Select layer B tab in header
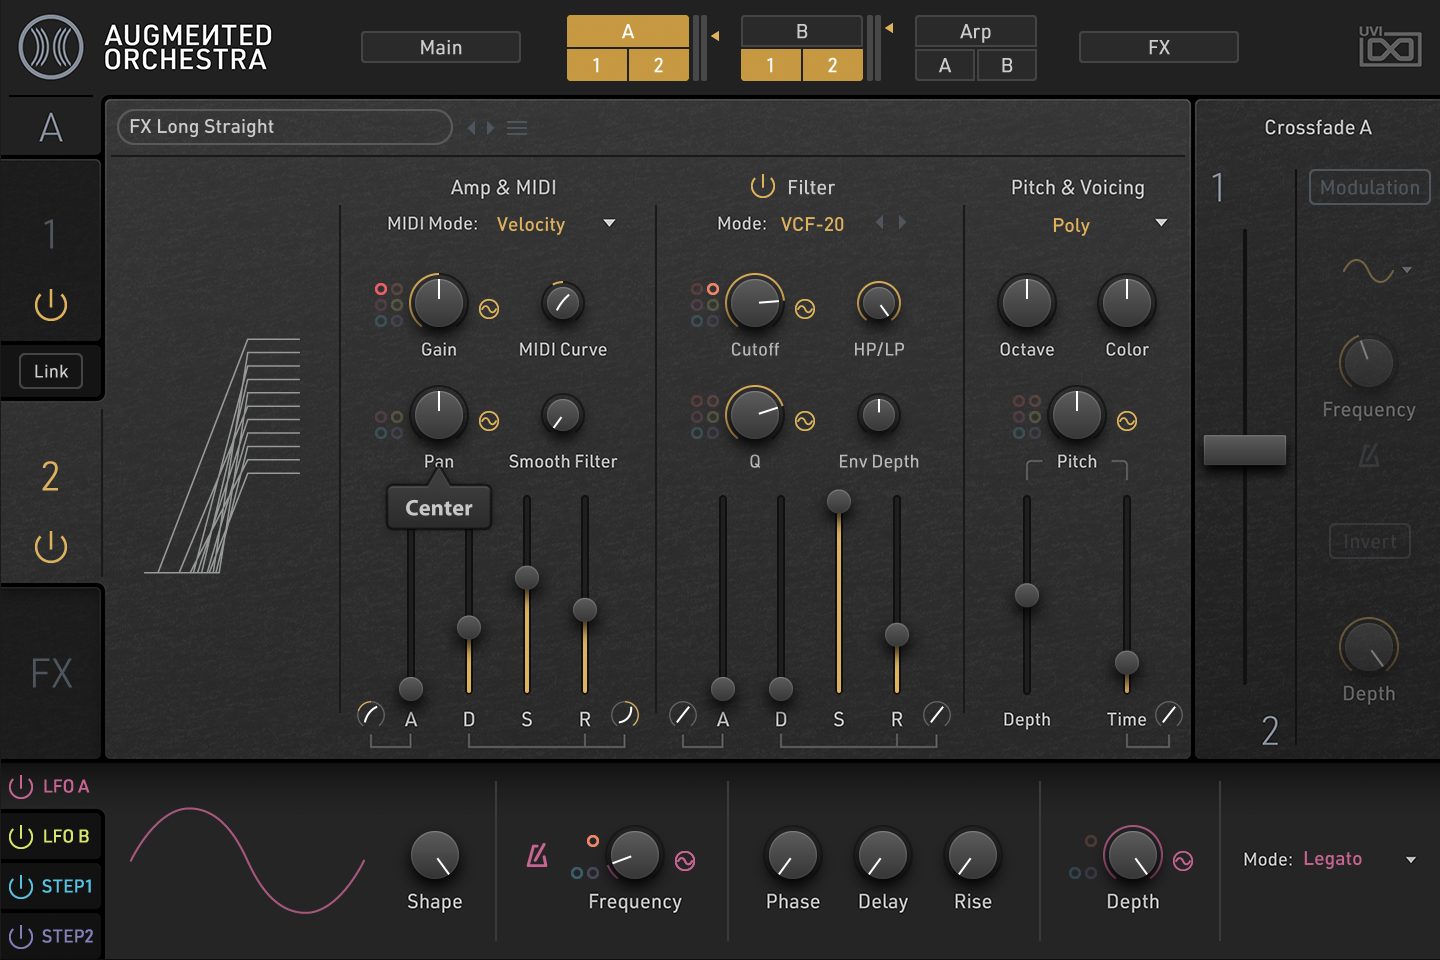Screen dimensions: 1440x960 click(802, 31)
